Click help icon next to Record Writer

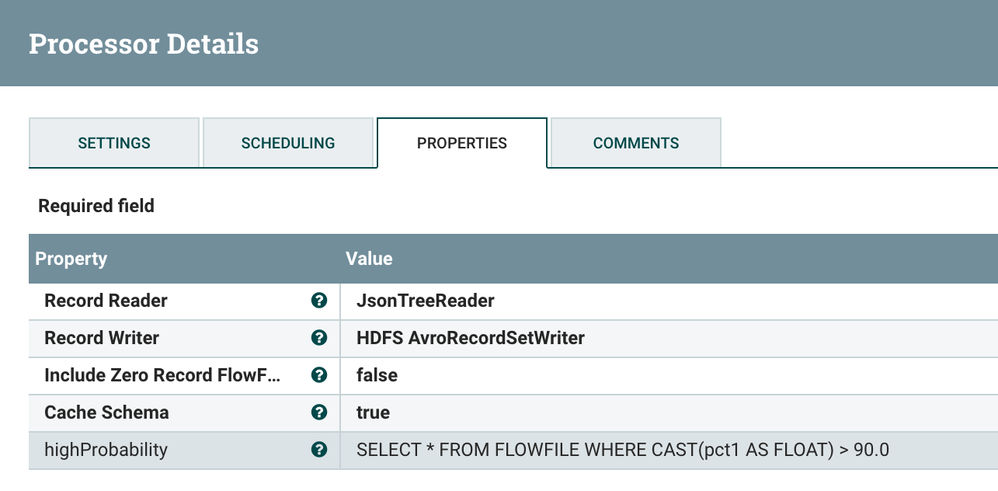click(x=319, y=338)
